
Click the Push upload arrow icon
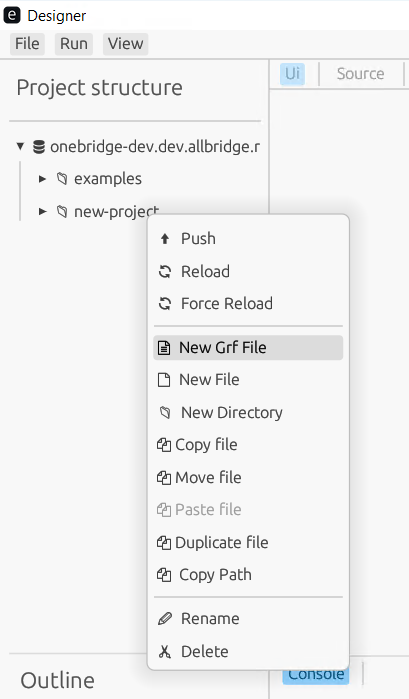pyautogui.click(x=165, y=239)
